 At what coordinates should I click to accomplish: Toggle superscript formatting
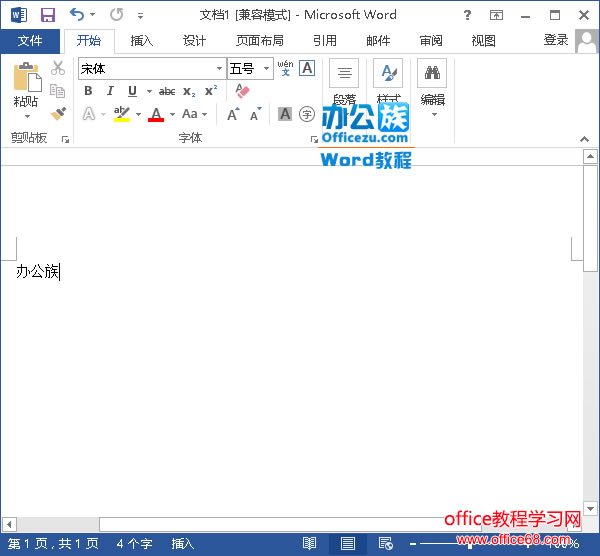click(211, 91)
